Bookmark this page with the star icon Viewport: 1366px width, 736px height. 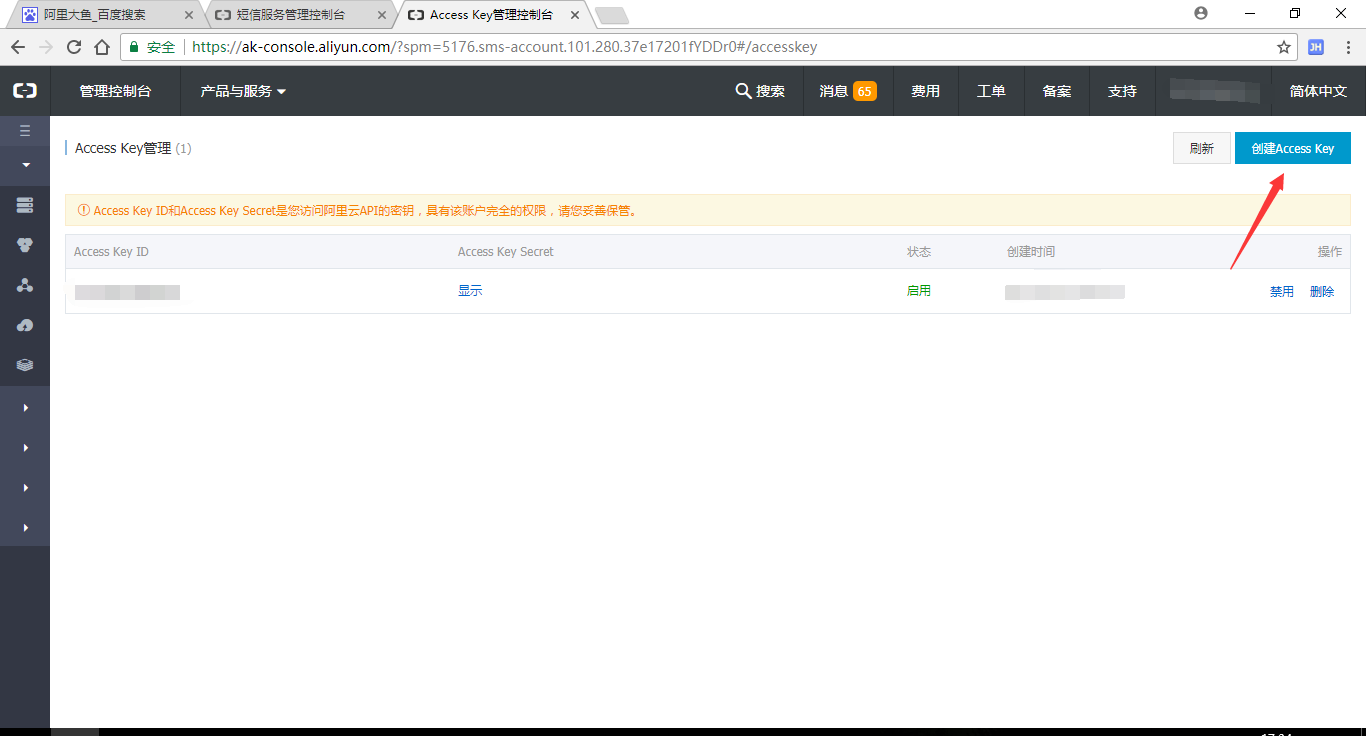[1284, 47]
